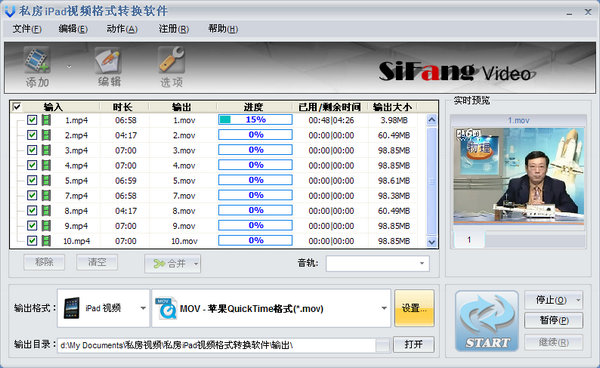Image resolution: width=600 pixels, height=368 pixels.
Task: Uncheck the checkbox for 1.mp4
Action: coord(32,120)
